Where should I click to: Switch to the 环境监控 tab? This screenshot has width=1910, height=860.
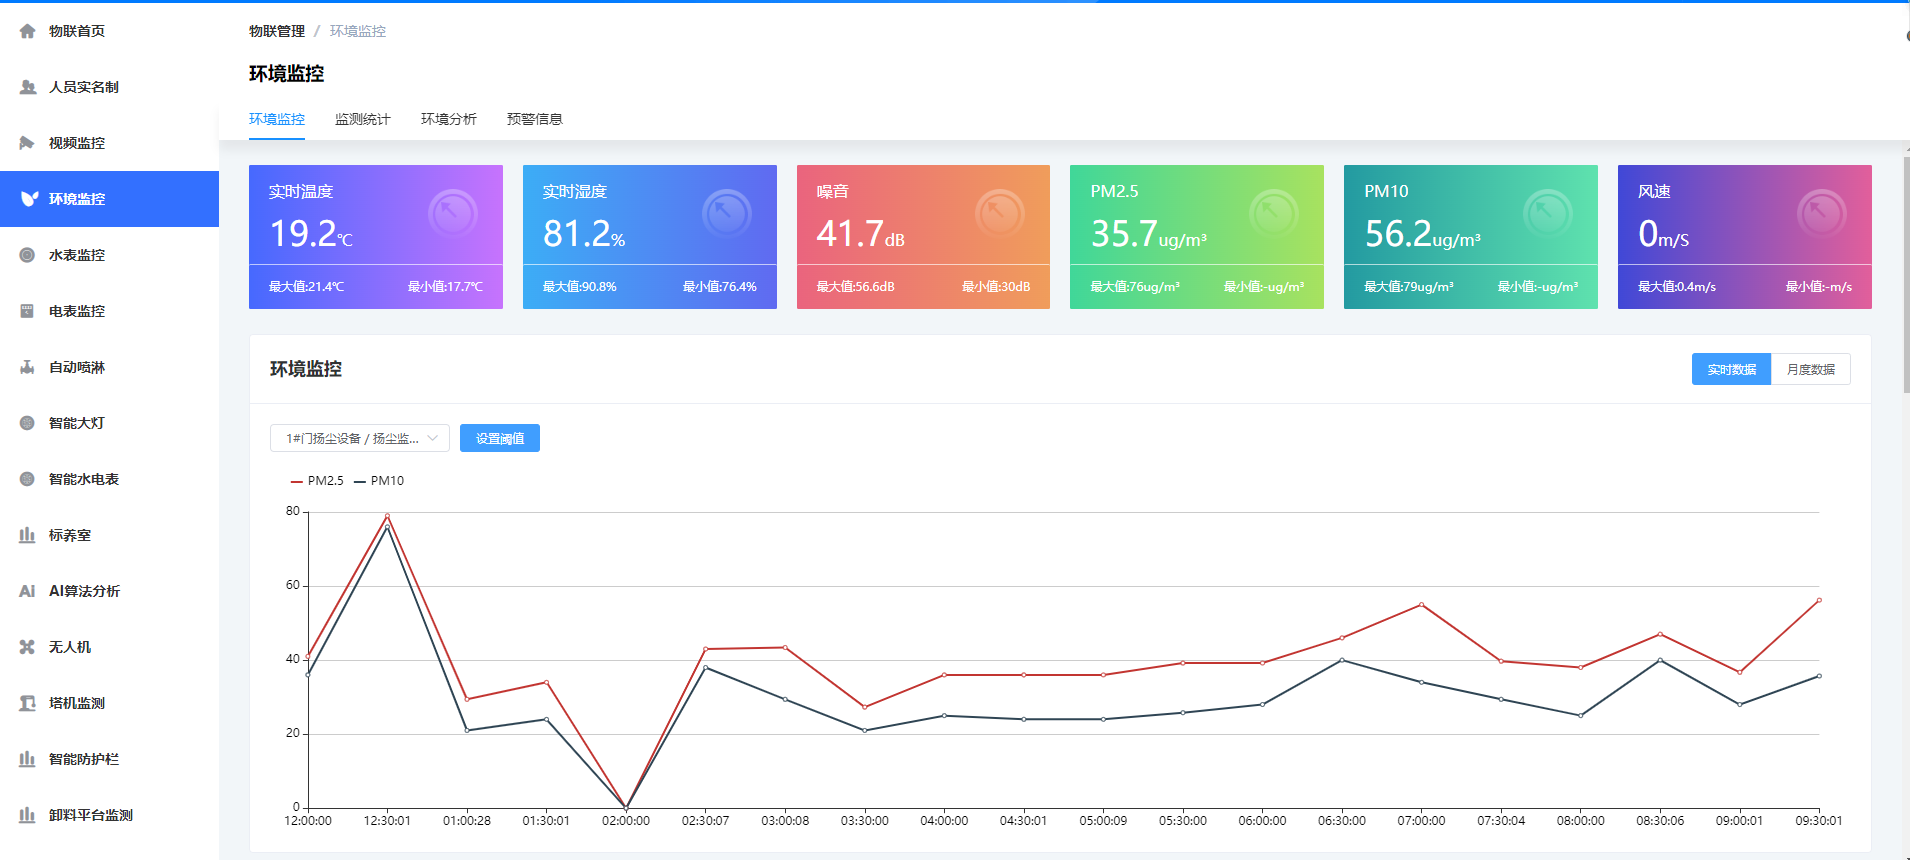277,119
